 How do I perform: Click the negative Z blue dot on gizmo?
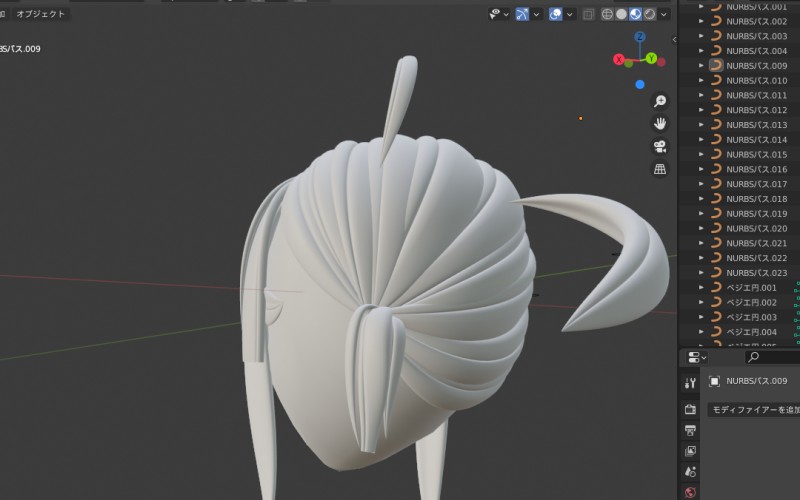point(640,85)
